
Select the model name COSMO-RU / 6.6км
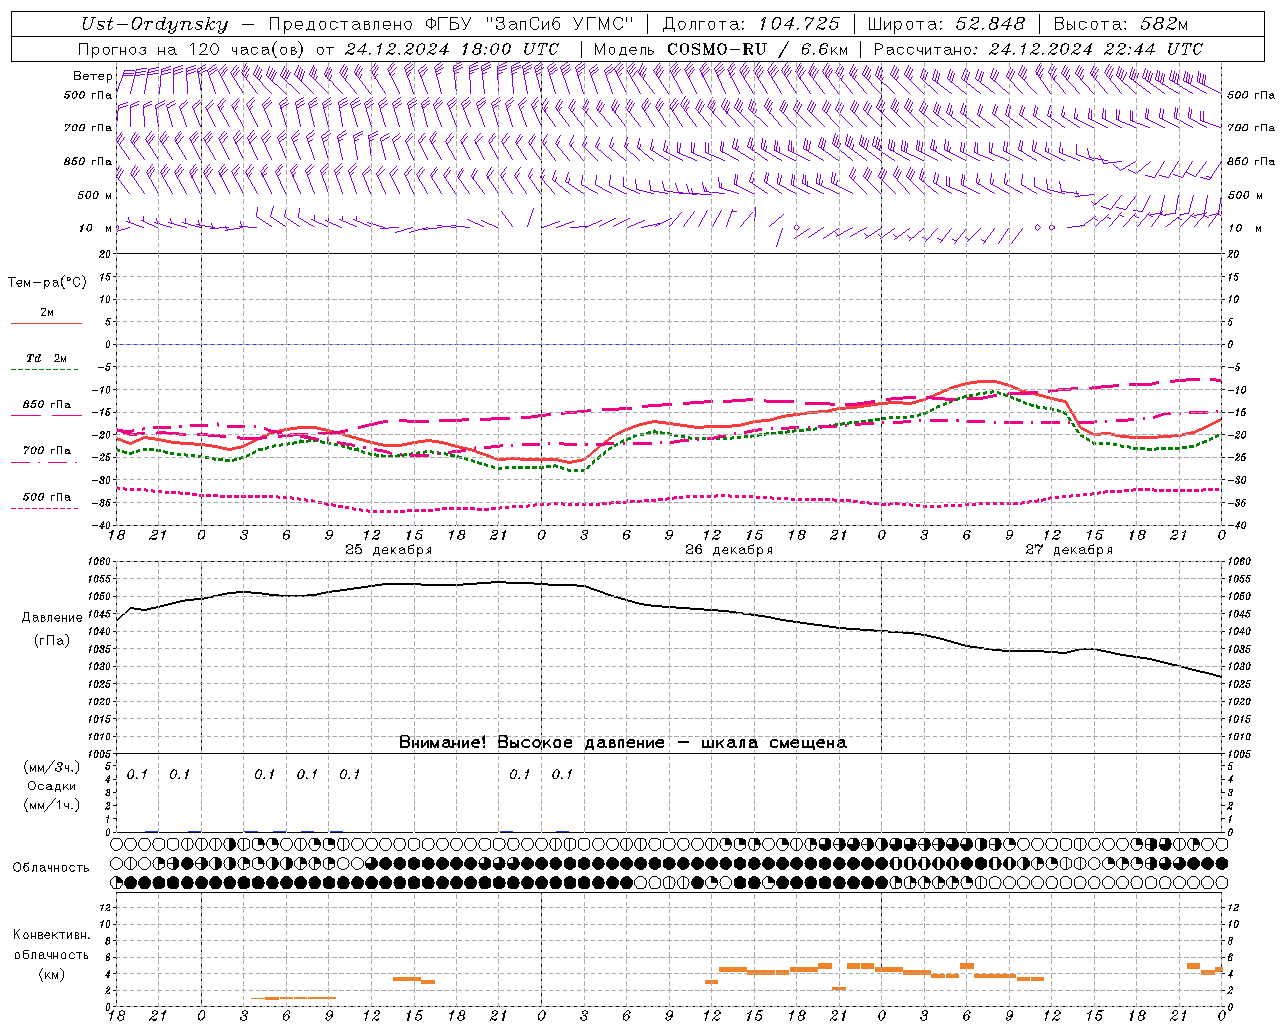tap(757, 49)
